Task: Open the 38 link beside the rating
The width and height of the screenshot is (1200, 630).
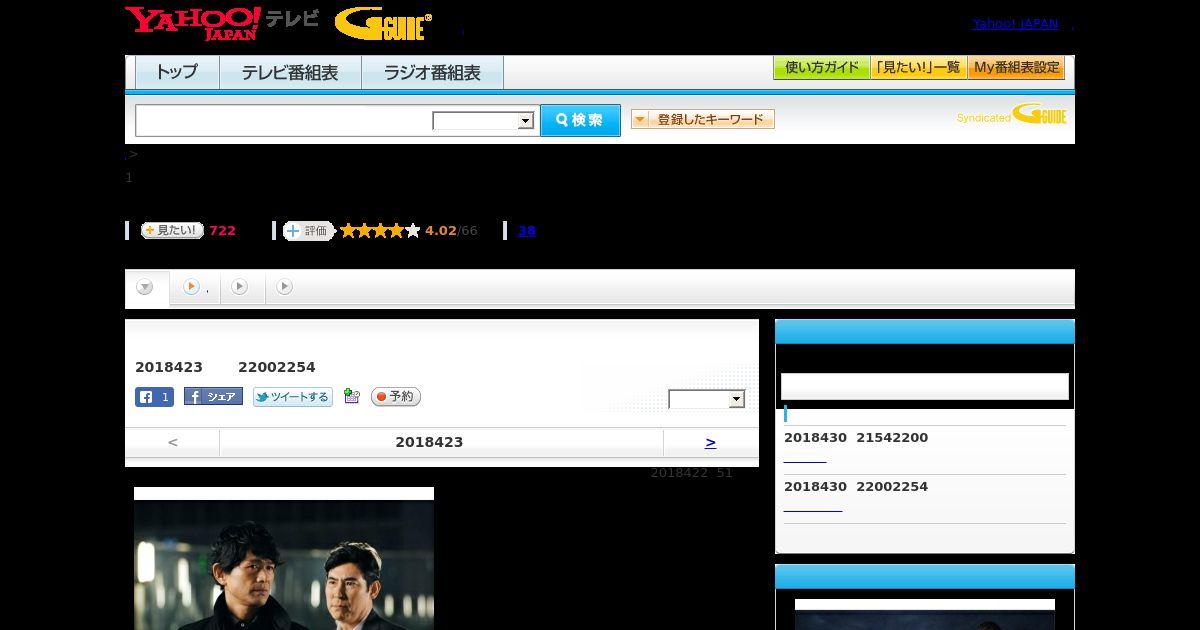Action: (527, 231)
